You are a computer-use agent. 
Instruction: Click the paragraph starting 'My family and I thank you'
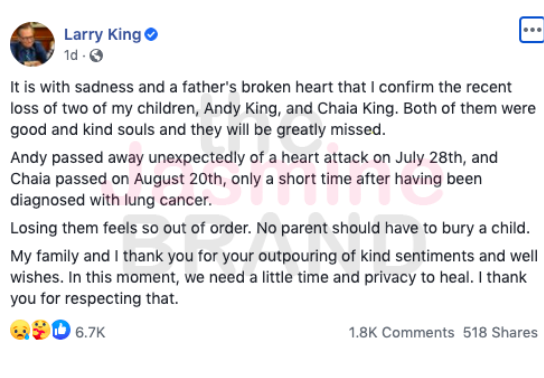point(274,277)
